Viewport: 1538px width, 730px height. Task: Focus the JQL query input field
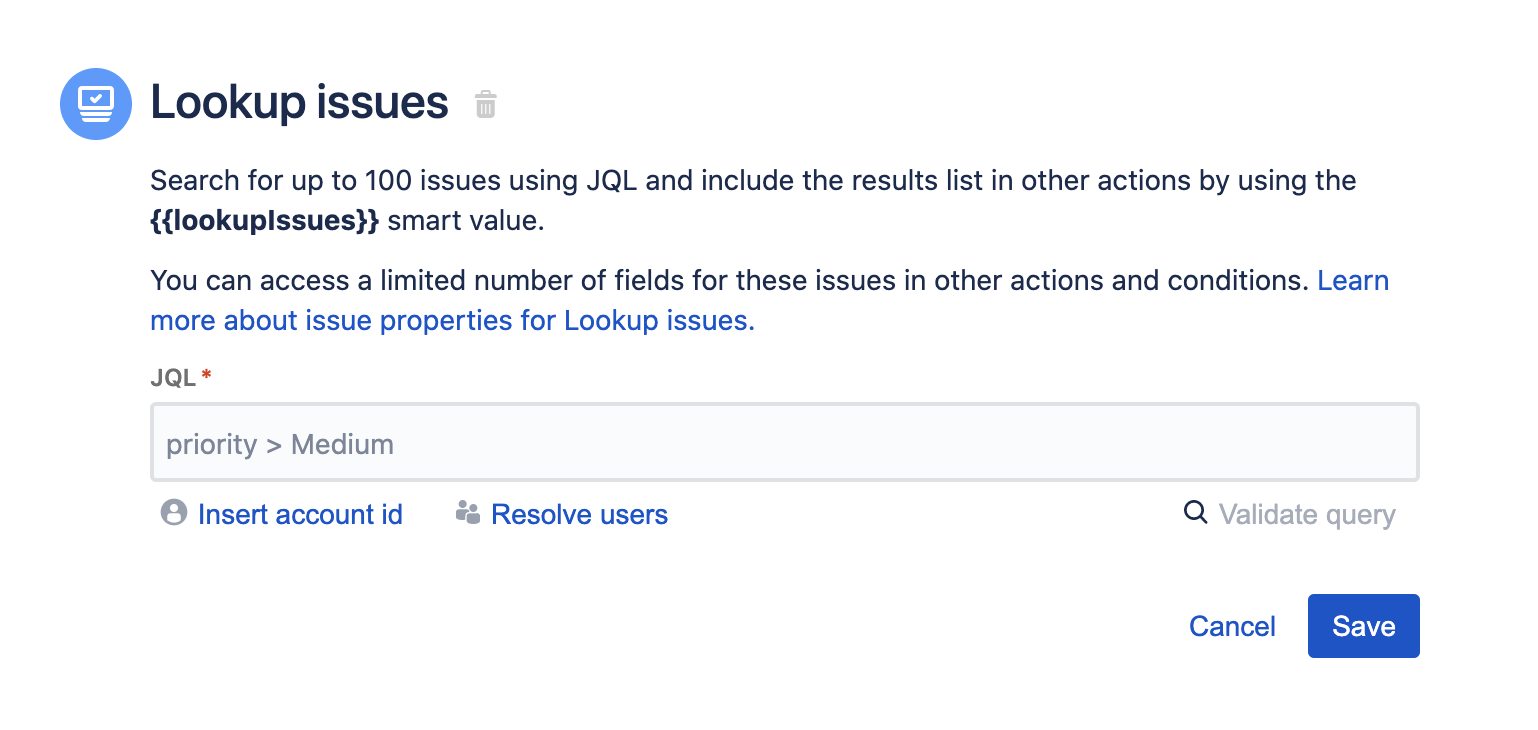785,443
